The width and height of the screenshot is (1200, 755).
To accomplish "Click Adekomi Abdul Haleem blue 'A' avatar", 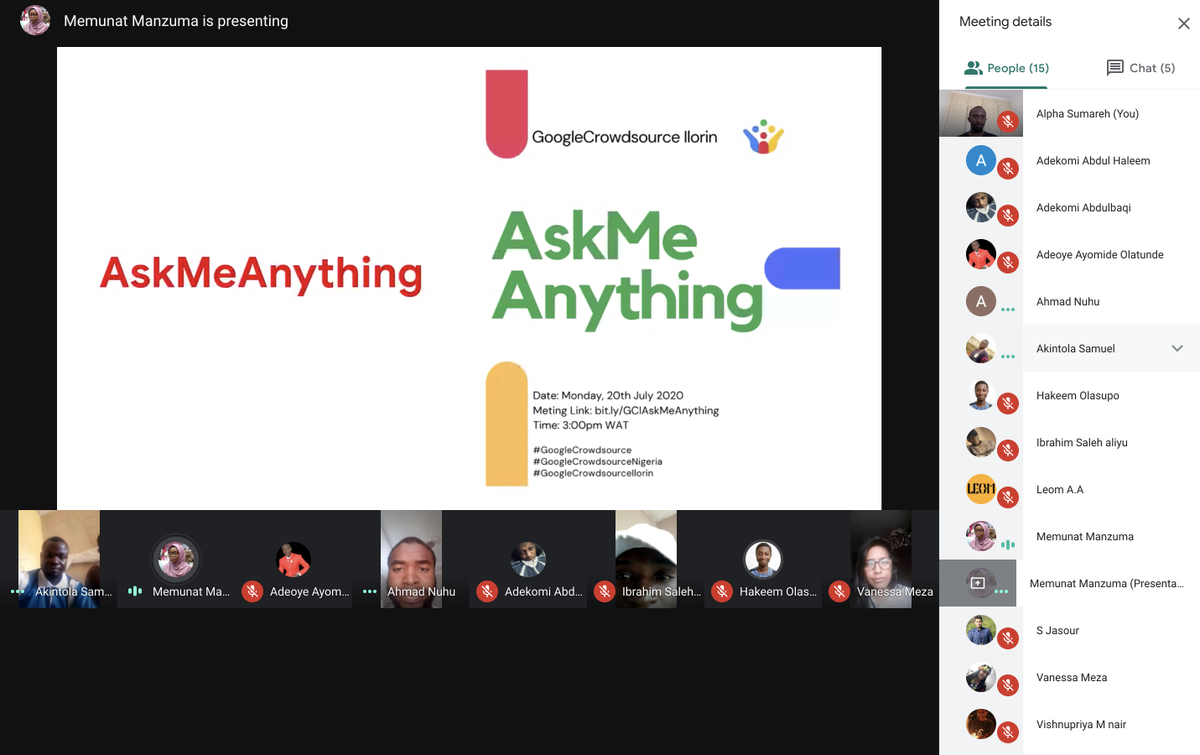I will (x=981, y=160).
